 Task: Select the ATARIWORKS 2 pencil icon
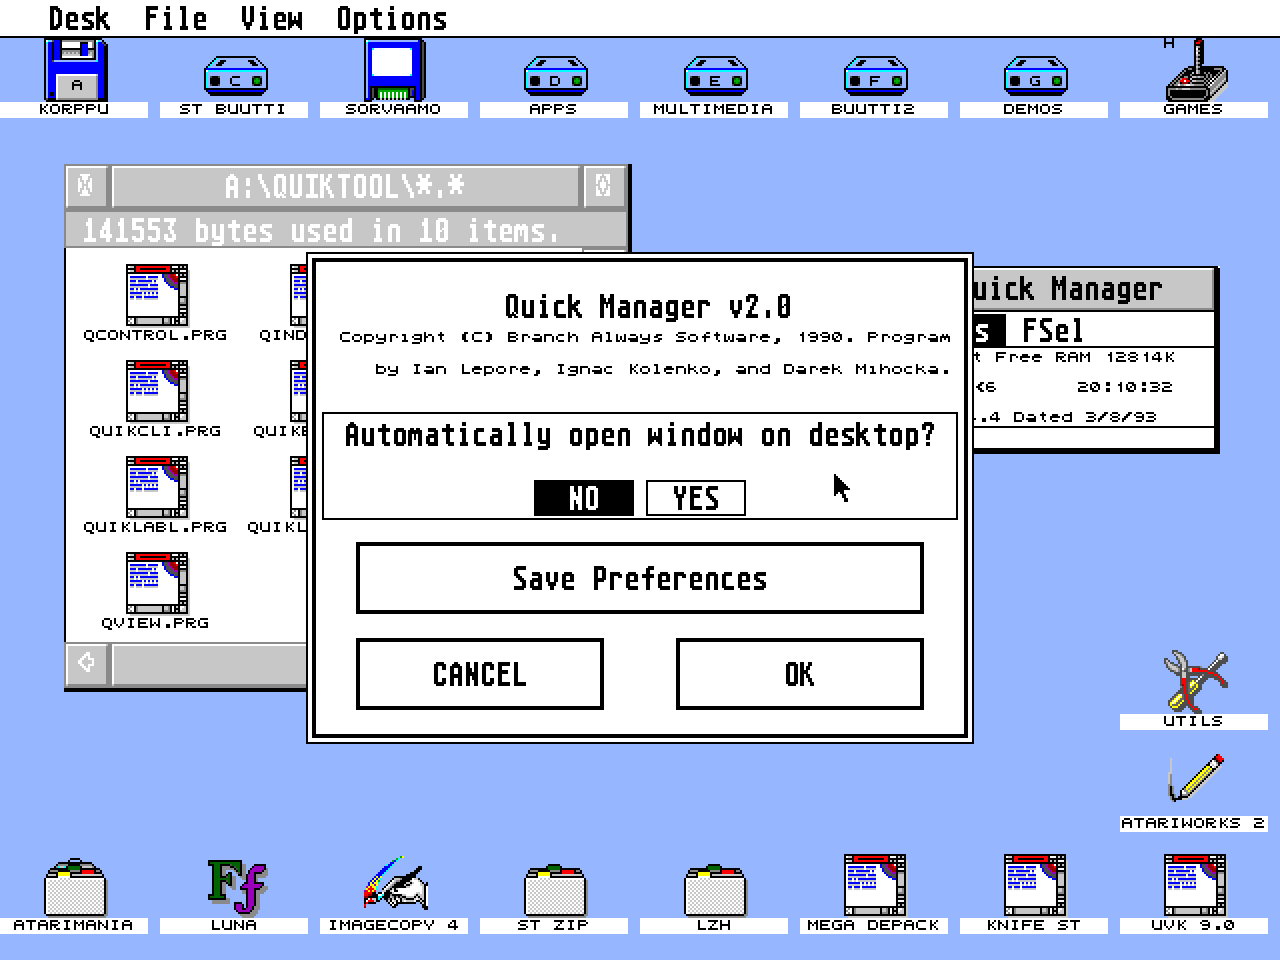click(x=1194, y=778)
